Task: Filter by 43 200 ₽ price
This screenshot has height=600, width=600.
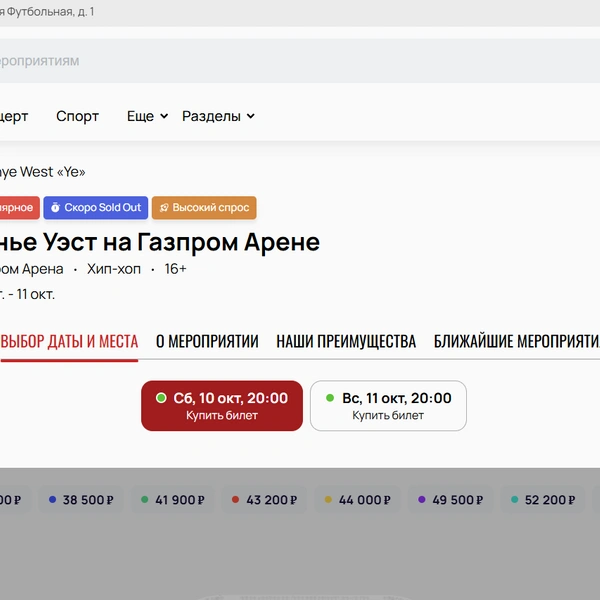Action: click(x=264, y=500)
